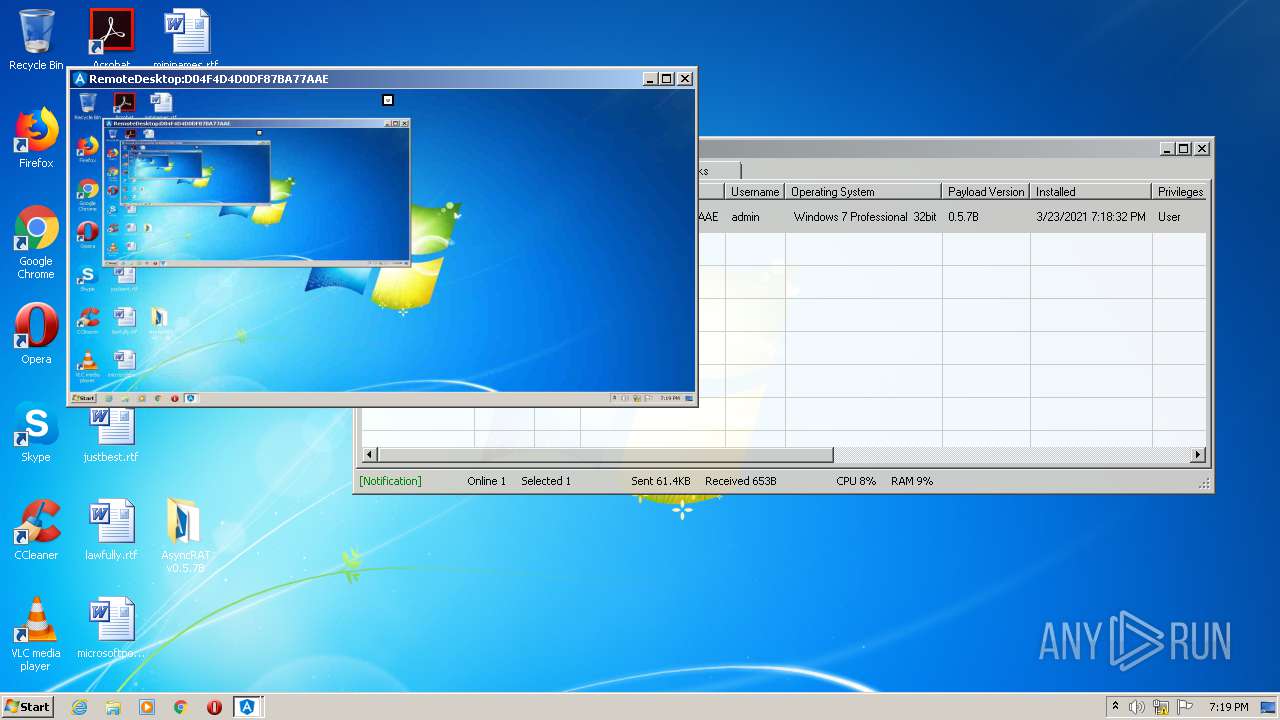
Task: Click the Received 653B status entry
Action: [x=740, y=481]
